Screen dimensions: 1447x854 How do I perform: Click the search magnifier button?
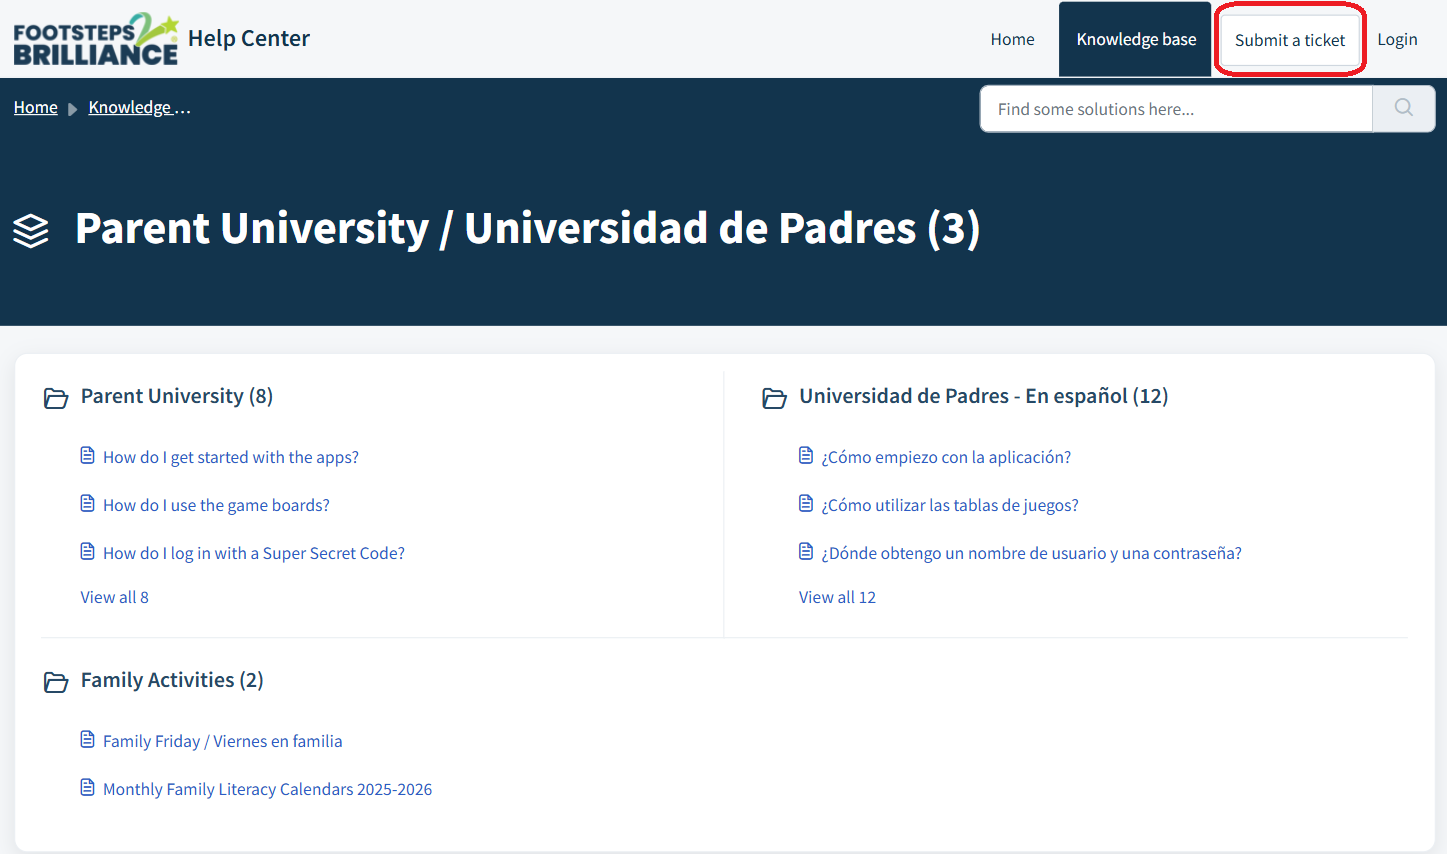pos(1404,108)
